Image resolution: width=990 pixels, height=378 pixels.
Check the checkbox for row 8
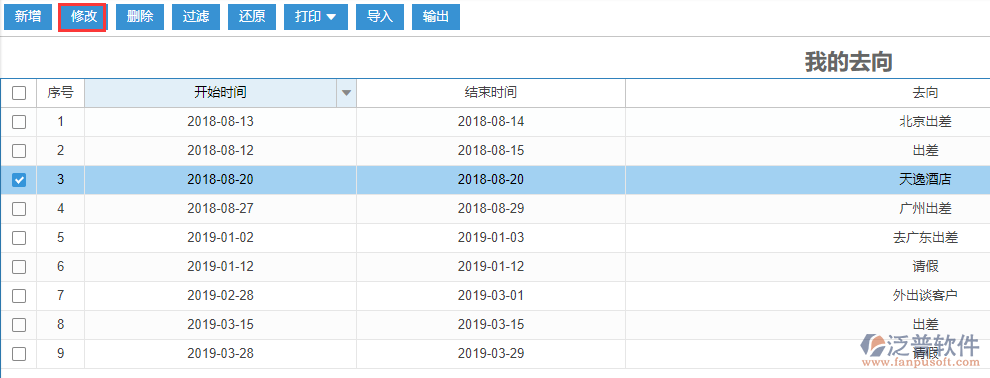pyautogui.click(x=19, y=325)
